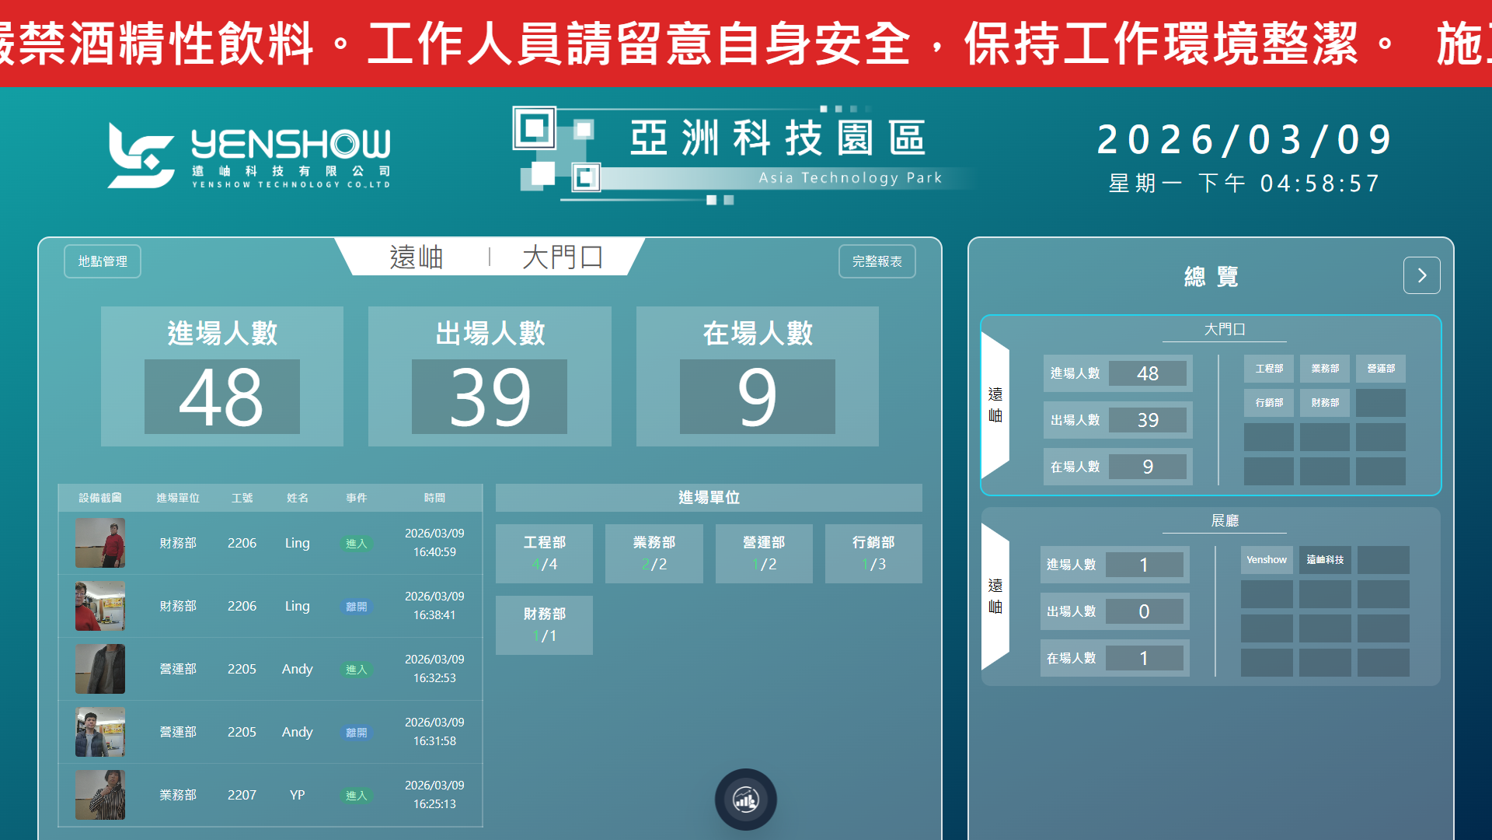Select the 營運部 1/2 unit card
The image size is (1492, 840).
[x=764, y=553]
